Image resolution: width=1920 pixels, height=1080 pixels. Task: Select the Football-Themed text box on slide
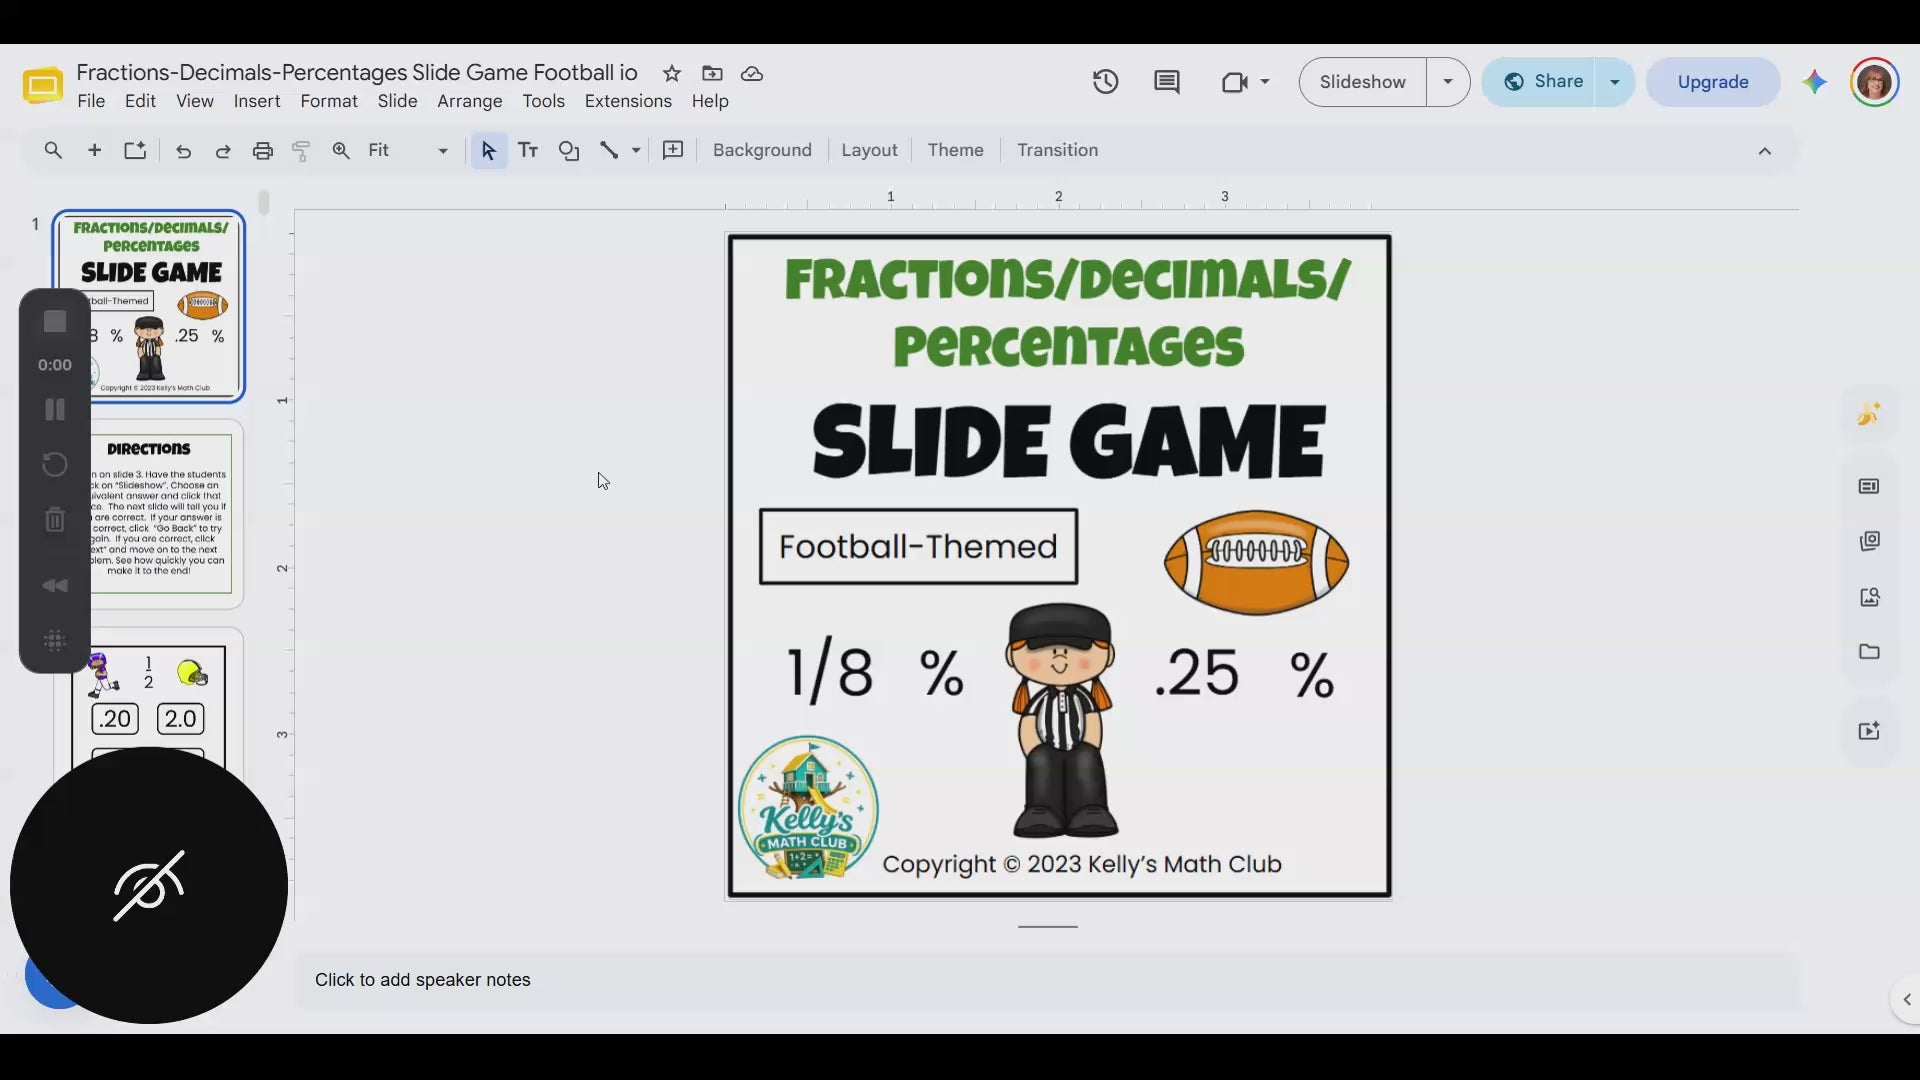[918, 547]
